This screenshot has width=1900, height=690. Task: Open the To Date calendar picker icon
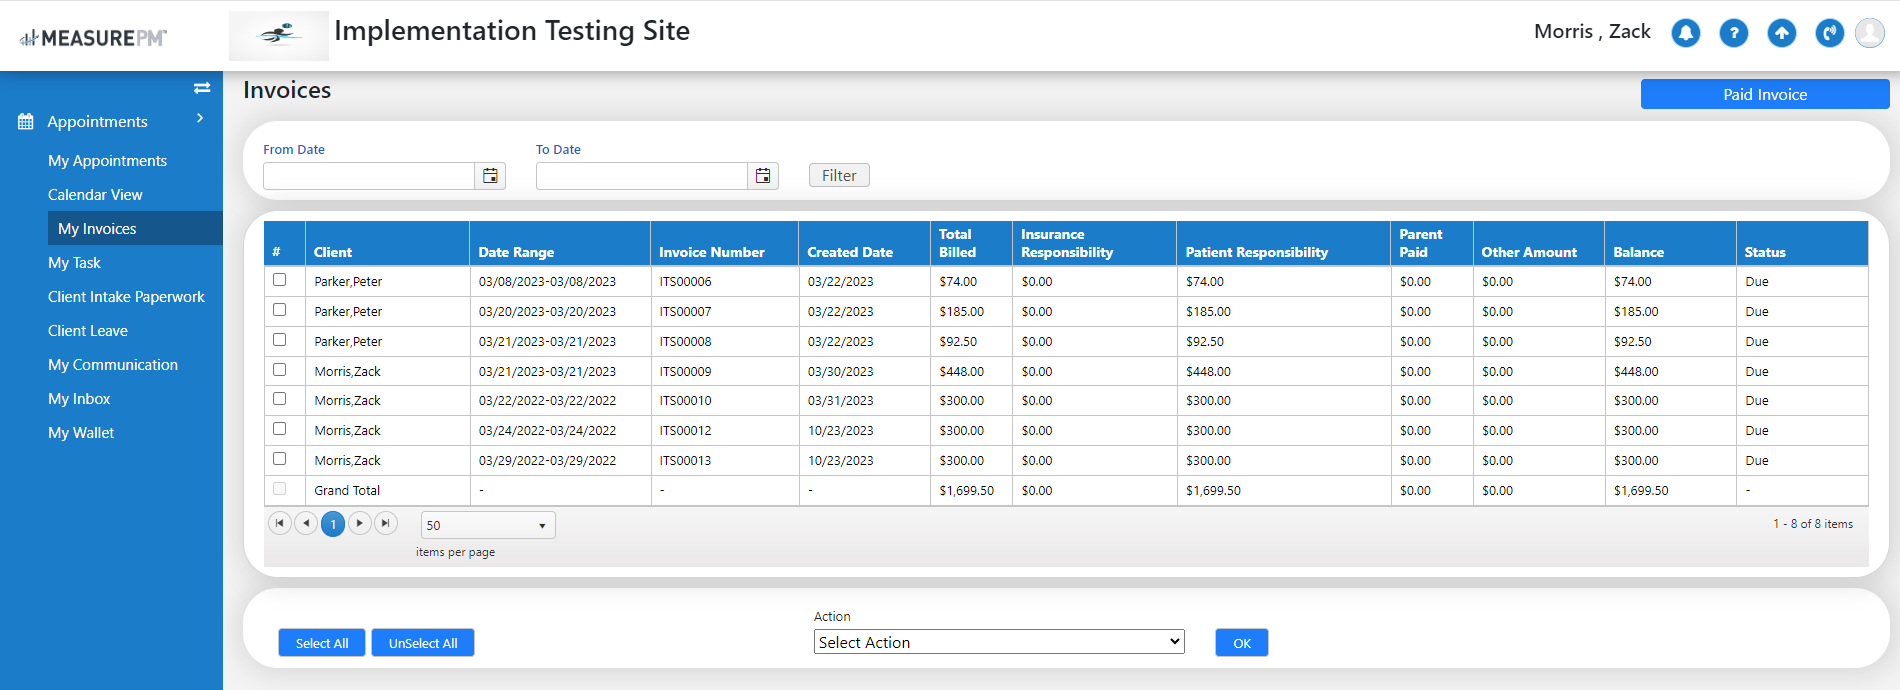763,176
